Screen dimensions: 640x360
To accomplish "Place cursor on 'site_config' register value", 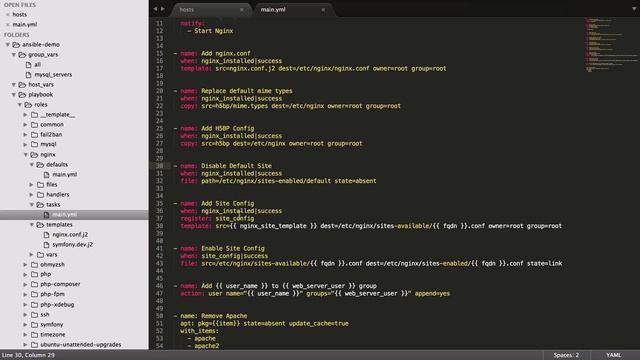I will pos(234,218).
